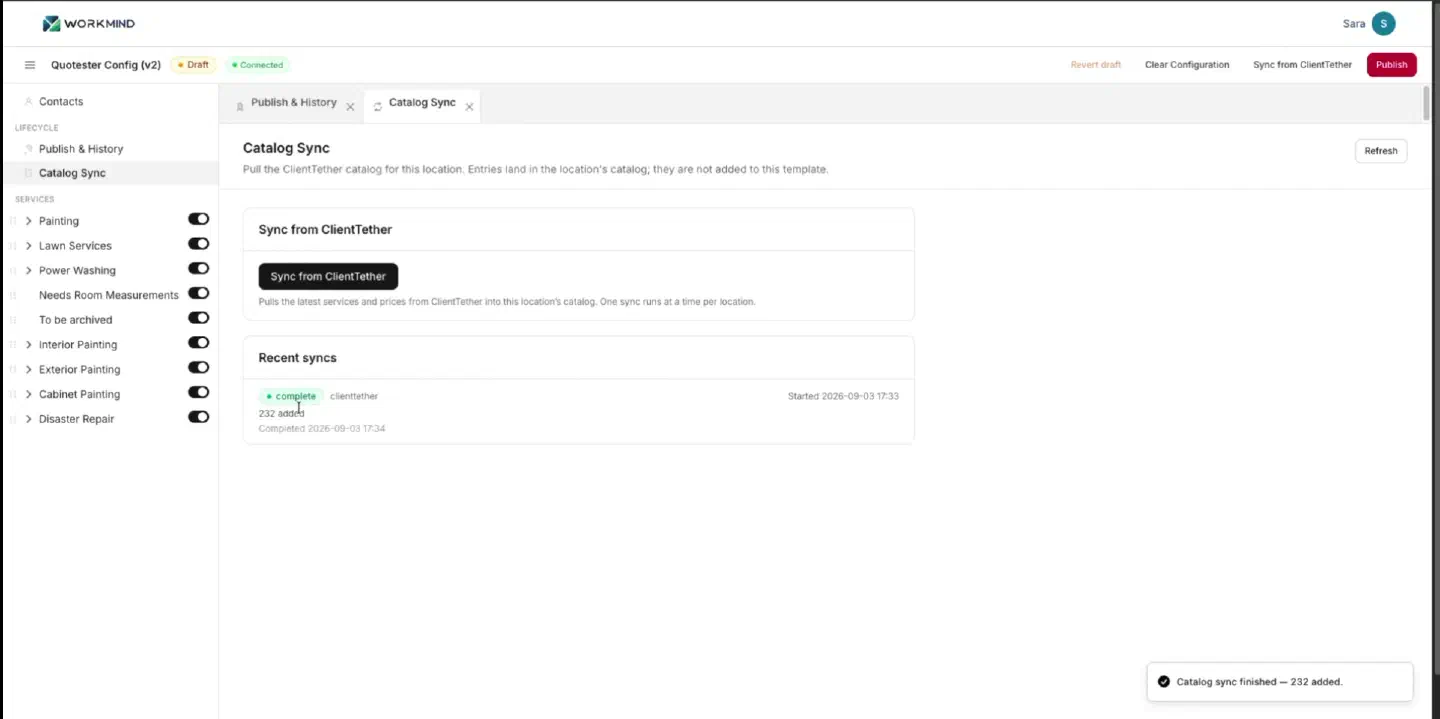This screenshot has height=719, width=1440.
Task: Click drag handle beside Lawn Services
Action: (13, 246)
